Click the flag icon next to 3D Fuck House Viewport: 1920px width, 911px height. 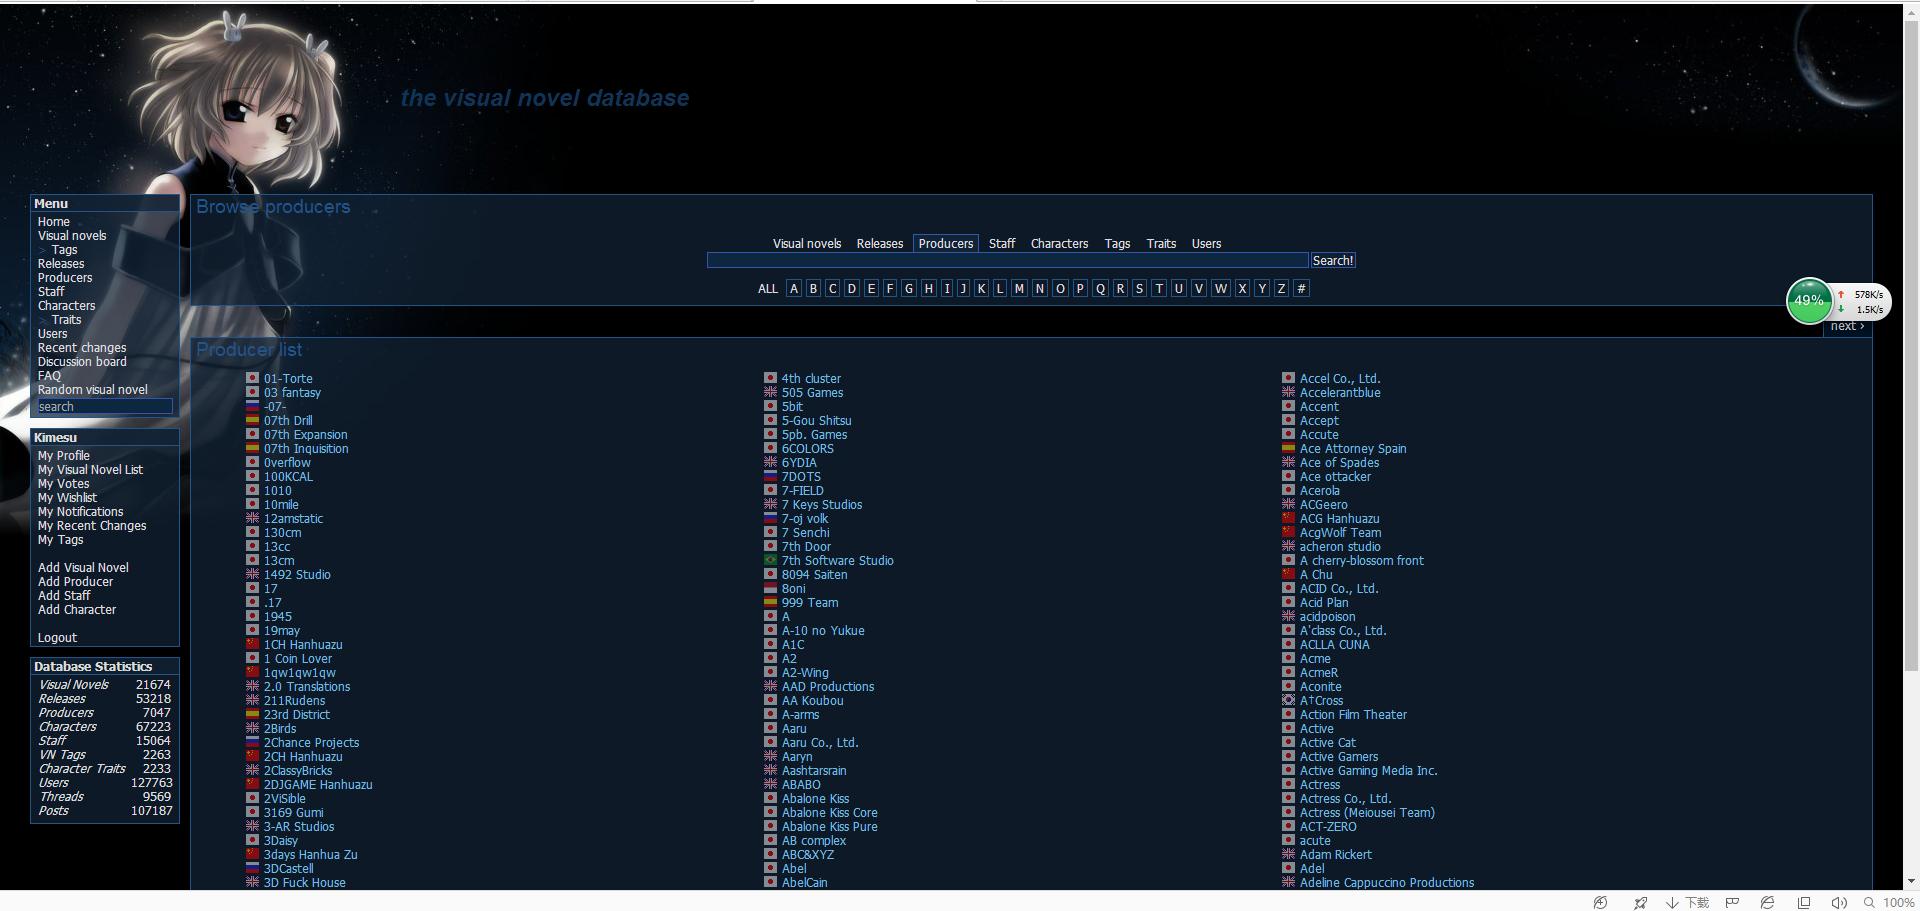coord(253,882)
